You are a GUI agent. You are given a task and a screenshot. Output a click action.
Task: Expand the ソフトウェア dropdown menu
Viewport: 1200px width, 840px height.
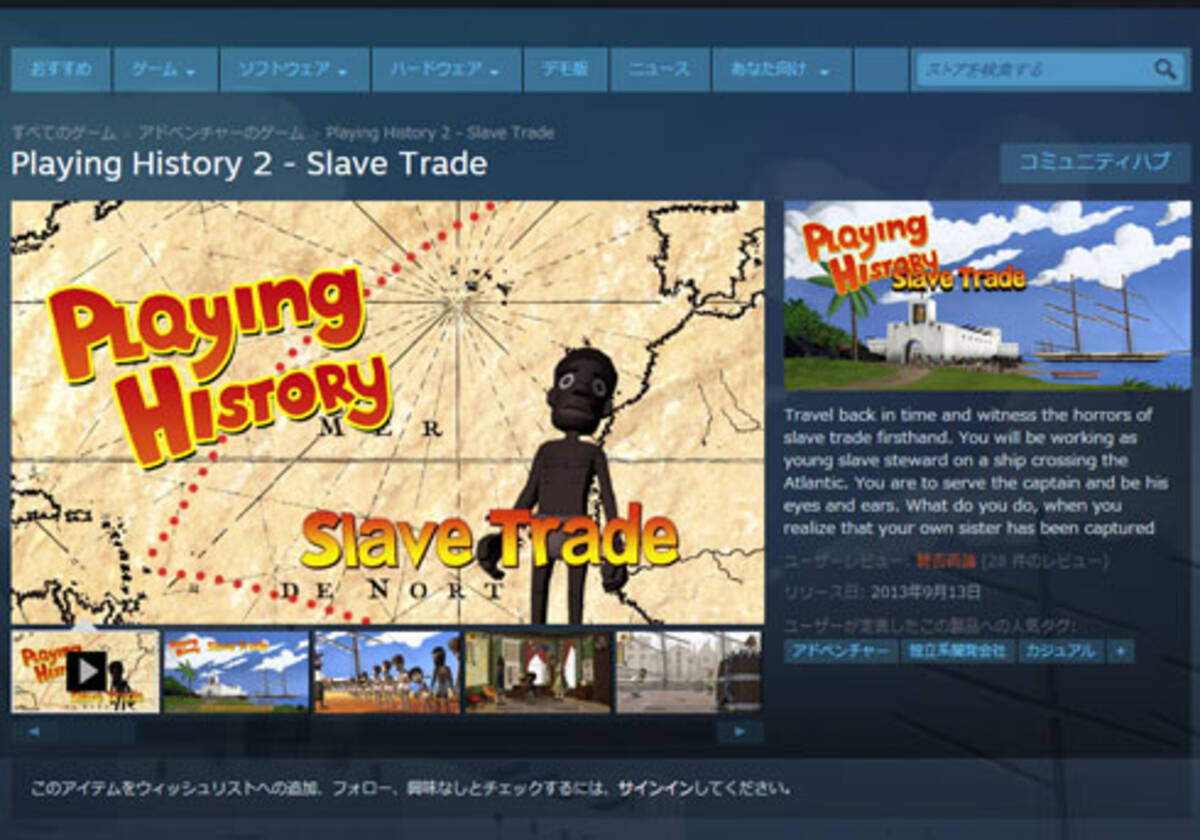point(294,70)
